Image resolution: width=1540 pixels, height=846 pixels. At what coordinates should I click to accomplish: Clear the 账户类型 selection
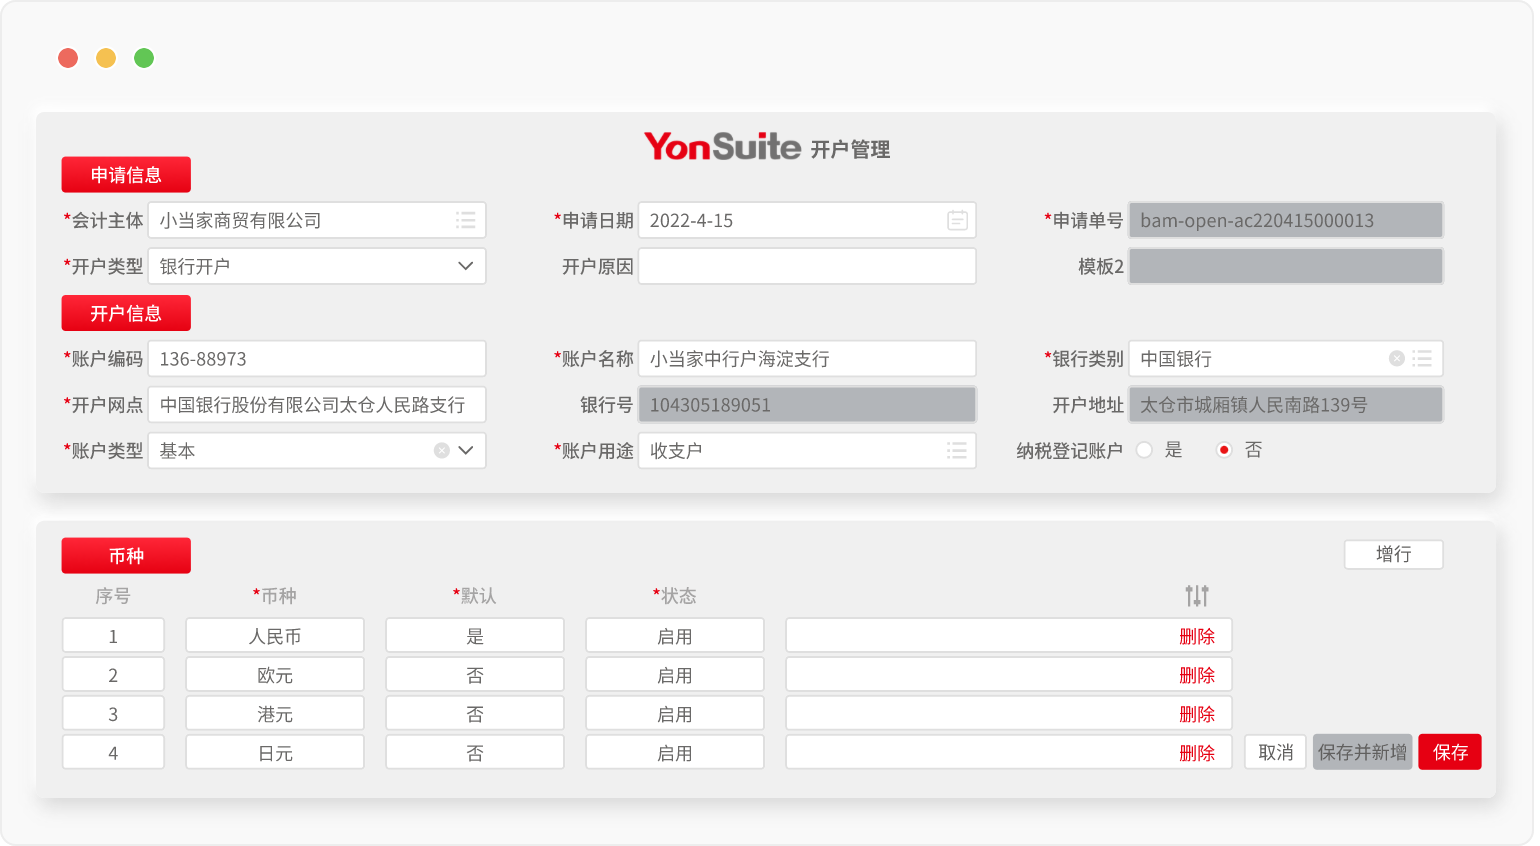(441, 451)
